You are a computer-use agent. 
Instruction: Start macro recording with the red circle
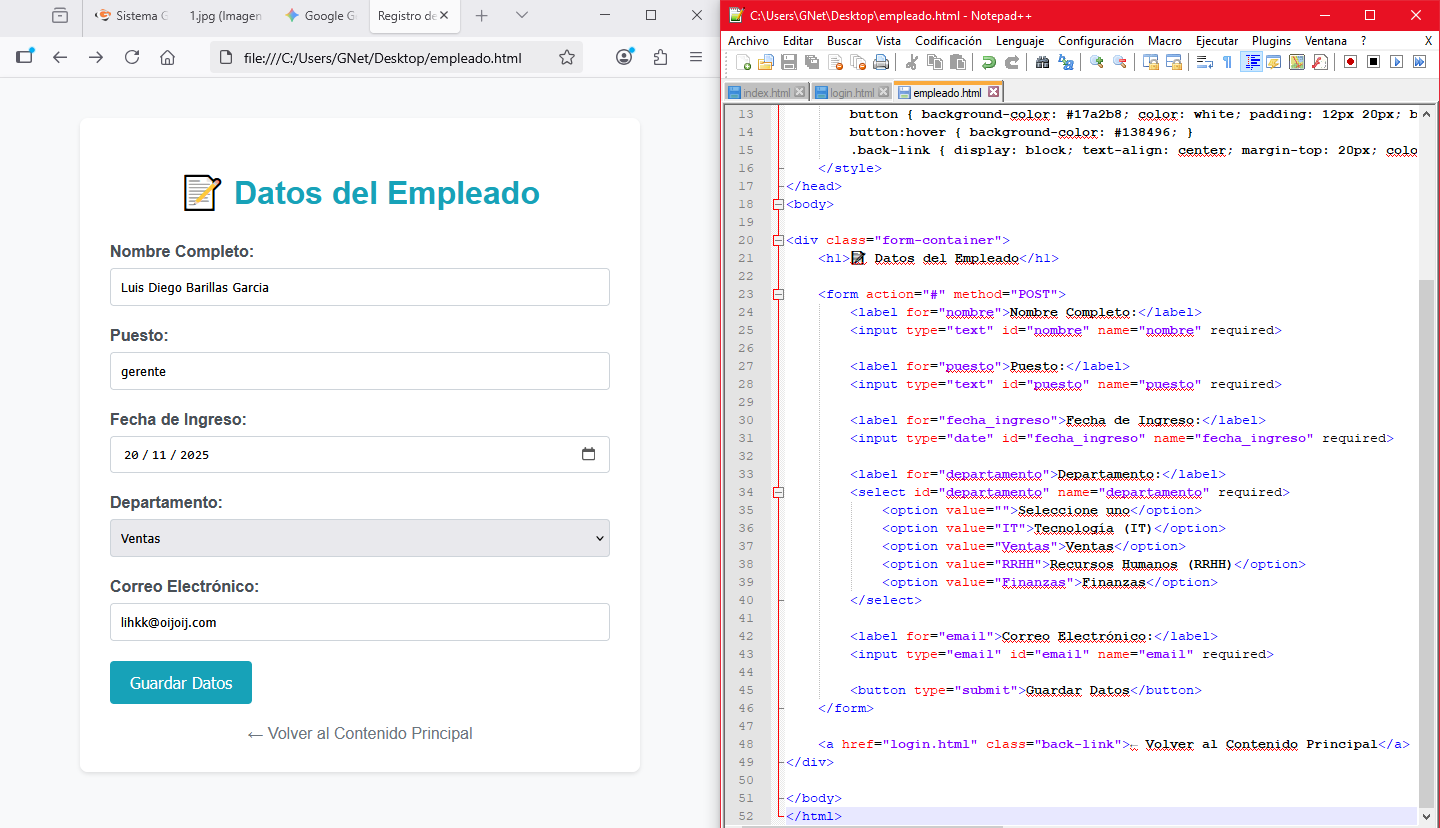coord(1350,62)
